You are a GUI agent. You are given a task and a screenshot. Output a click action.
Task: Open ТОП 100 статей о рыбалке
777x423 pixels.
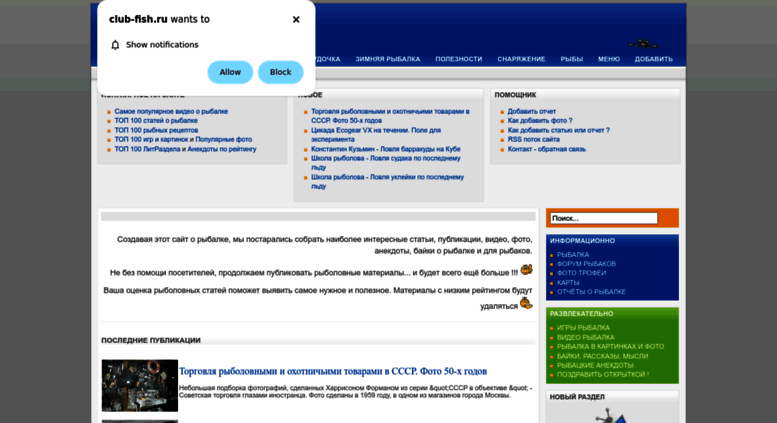click(x=156, y=120)
